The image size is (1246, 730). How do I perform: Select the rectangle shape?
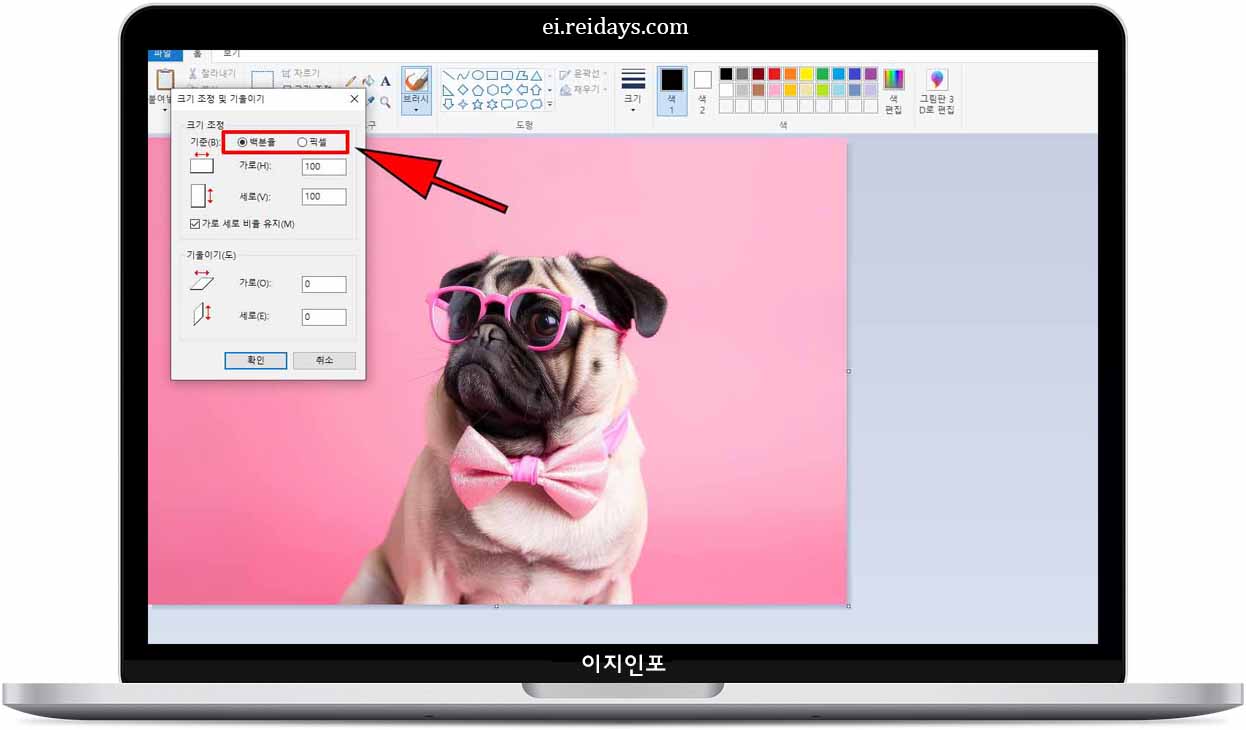(492, 75)
